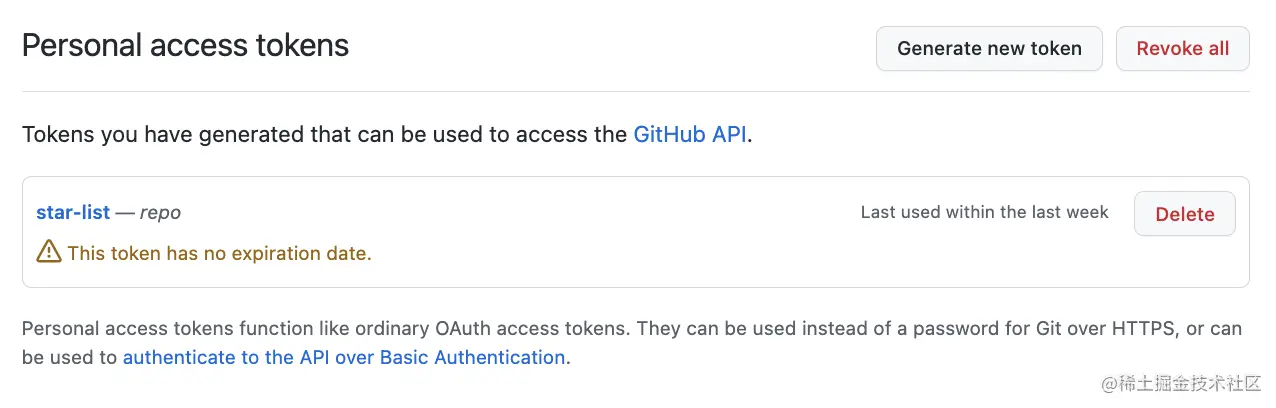Click the Juejin watermark logo
This screenshot has height=408, width=1276.
1109,384
